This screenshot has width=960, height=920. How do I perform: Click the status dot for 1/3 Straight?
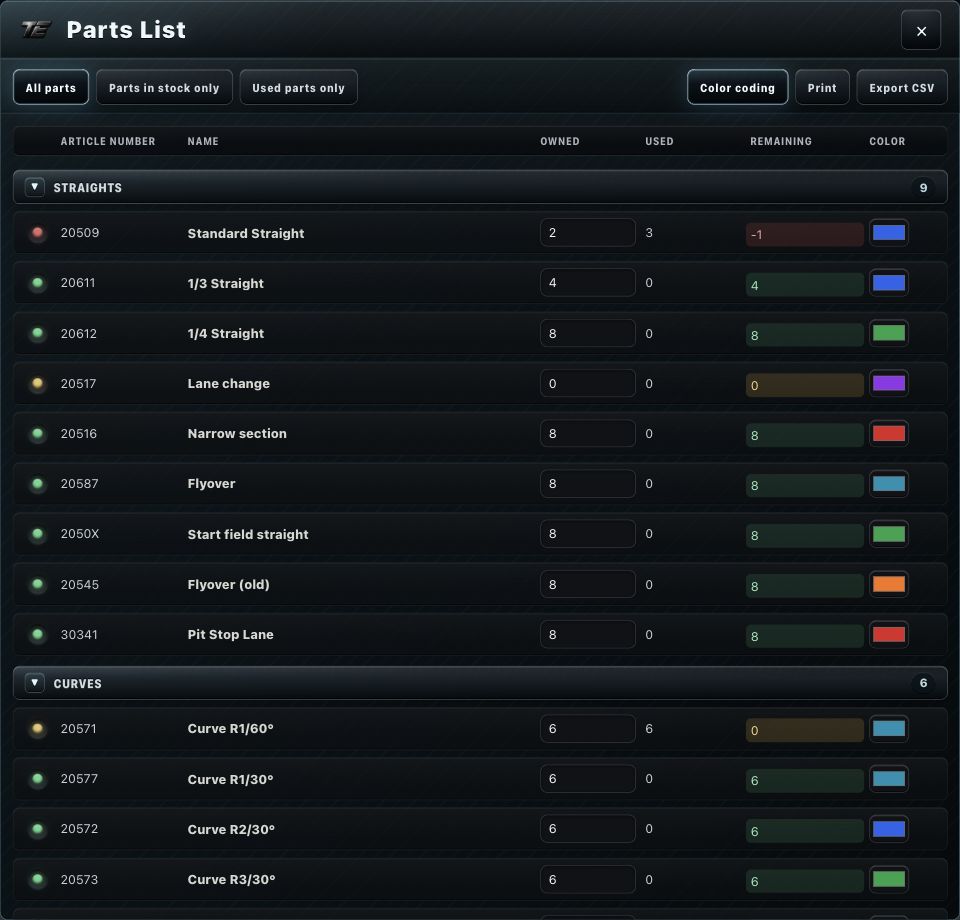click(37, 283)
